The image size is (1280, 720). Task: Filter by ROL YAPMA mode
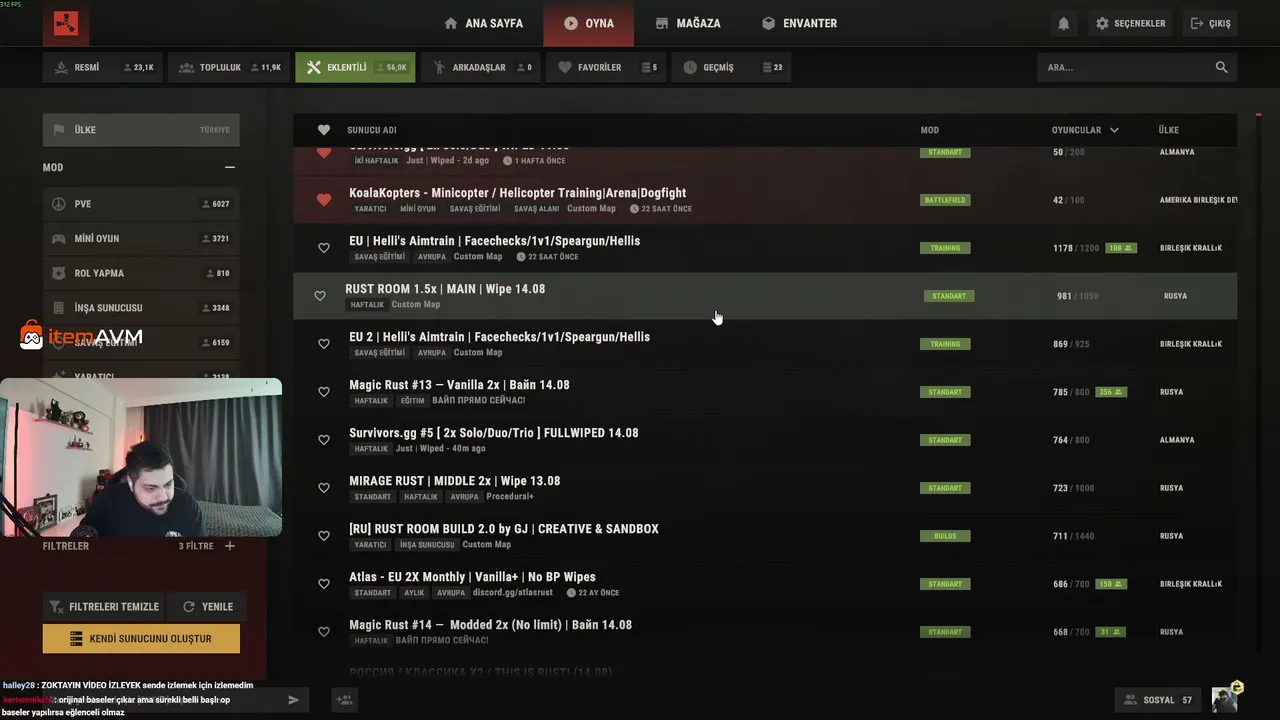coord(141,273)
